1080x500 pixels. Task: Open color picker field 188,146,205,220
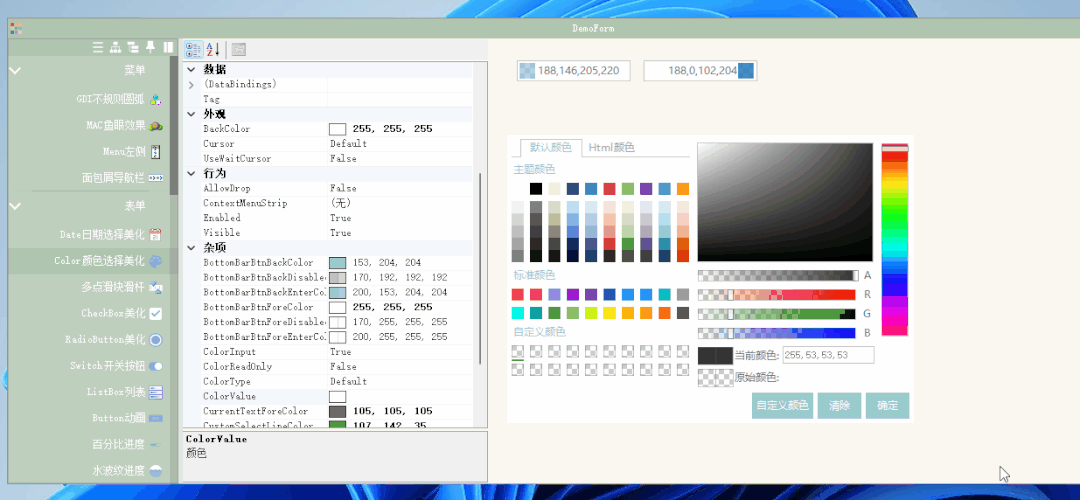tap(574, 70)
